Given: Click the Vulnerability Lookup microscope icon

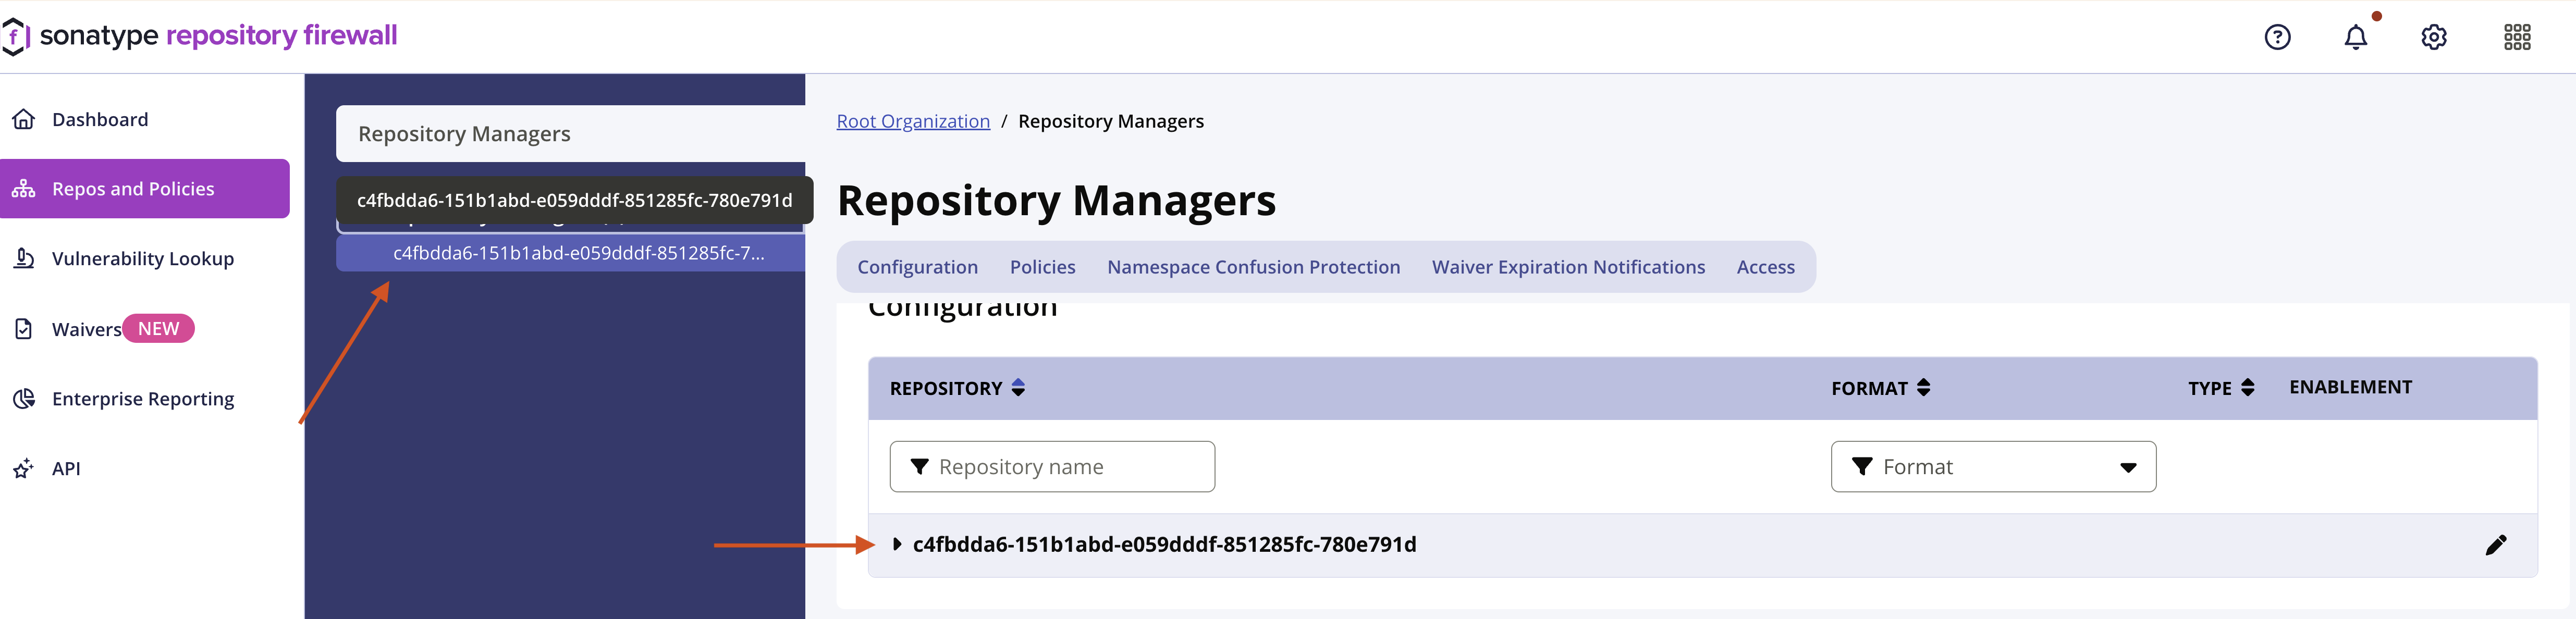Looking at the screenshot, I should pos(24,259).
